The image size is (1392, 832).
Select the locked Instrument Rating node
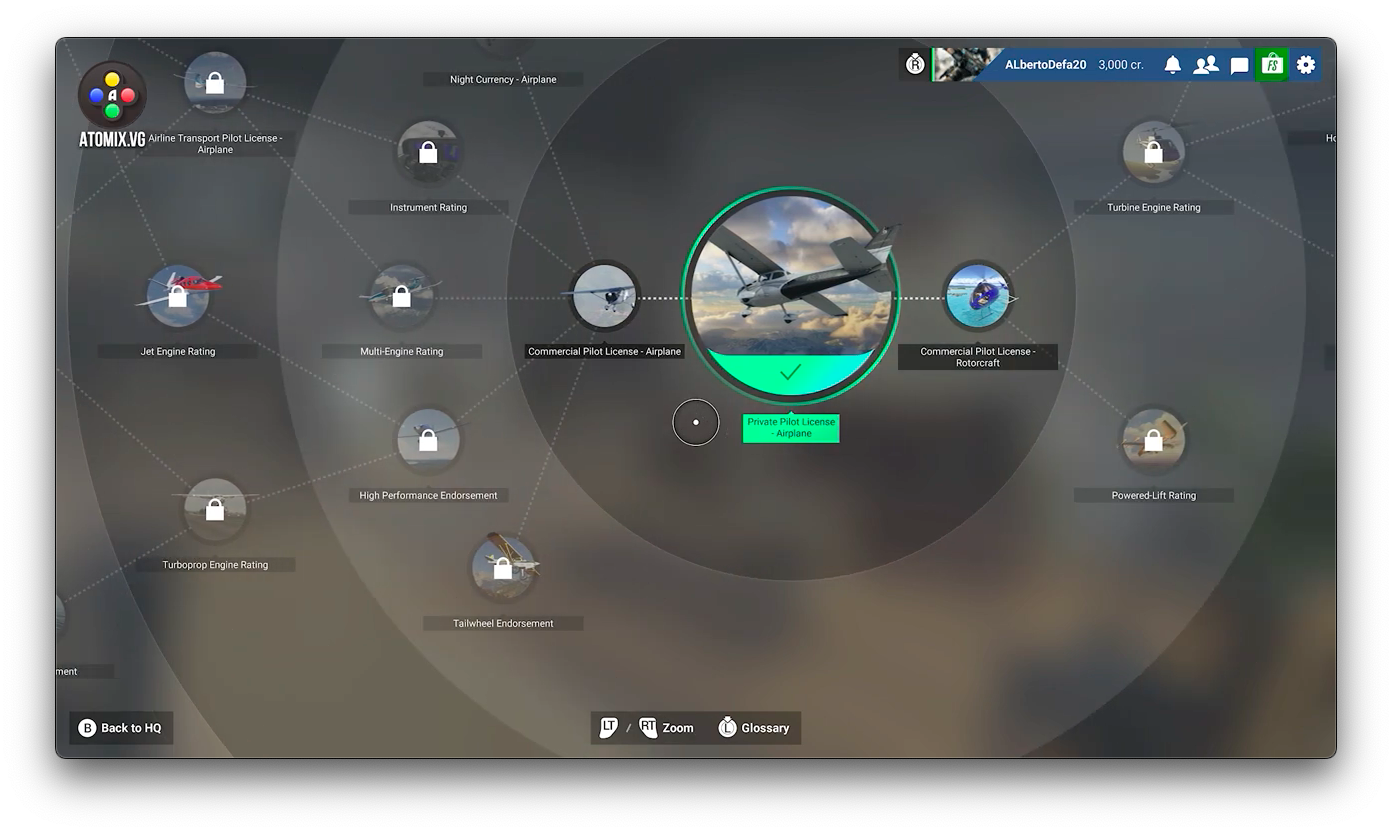(428, 153)
